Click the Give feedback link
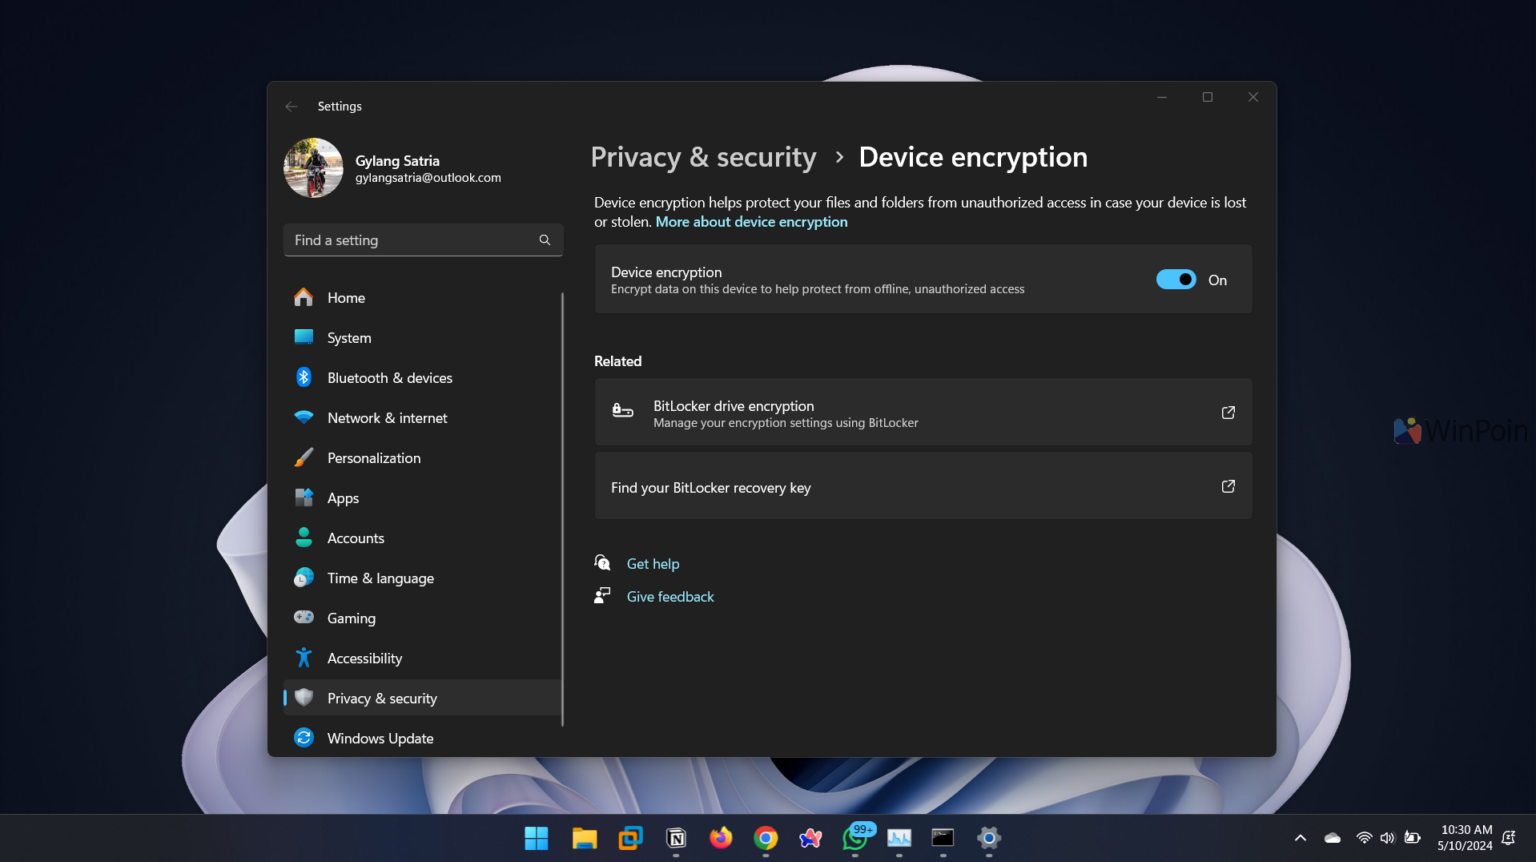Image resolution: width=1536 pixels, height=862 pixels. point(670,596)
